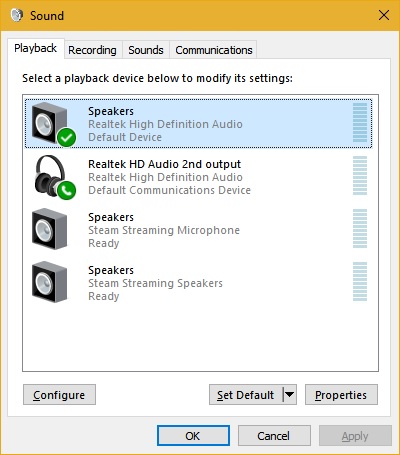
Task: Select the Steam Streaming Speakers device icon
Action: pos(50,282)
